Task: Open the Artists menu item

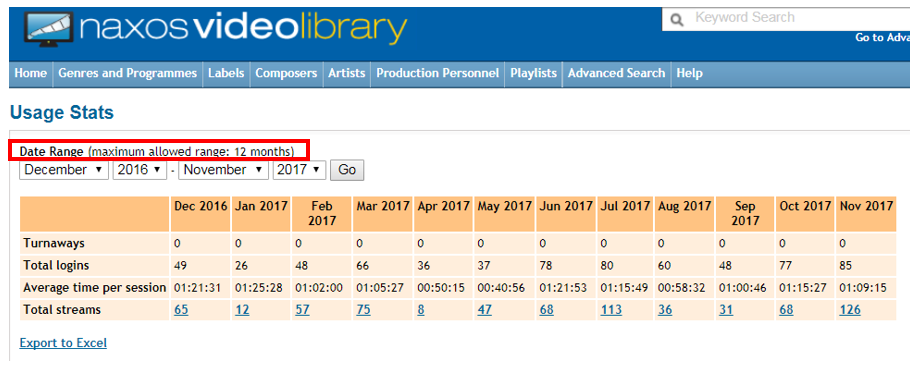Action: [346, 74]
